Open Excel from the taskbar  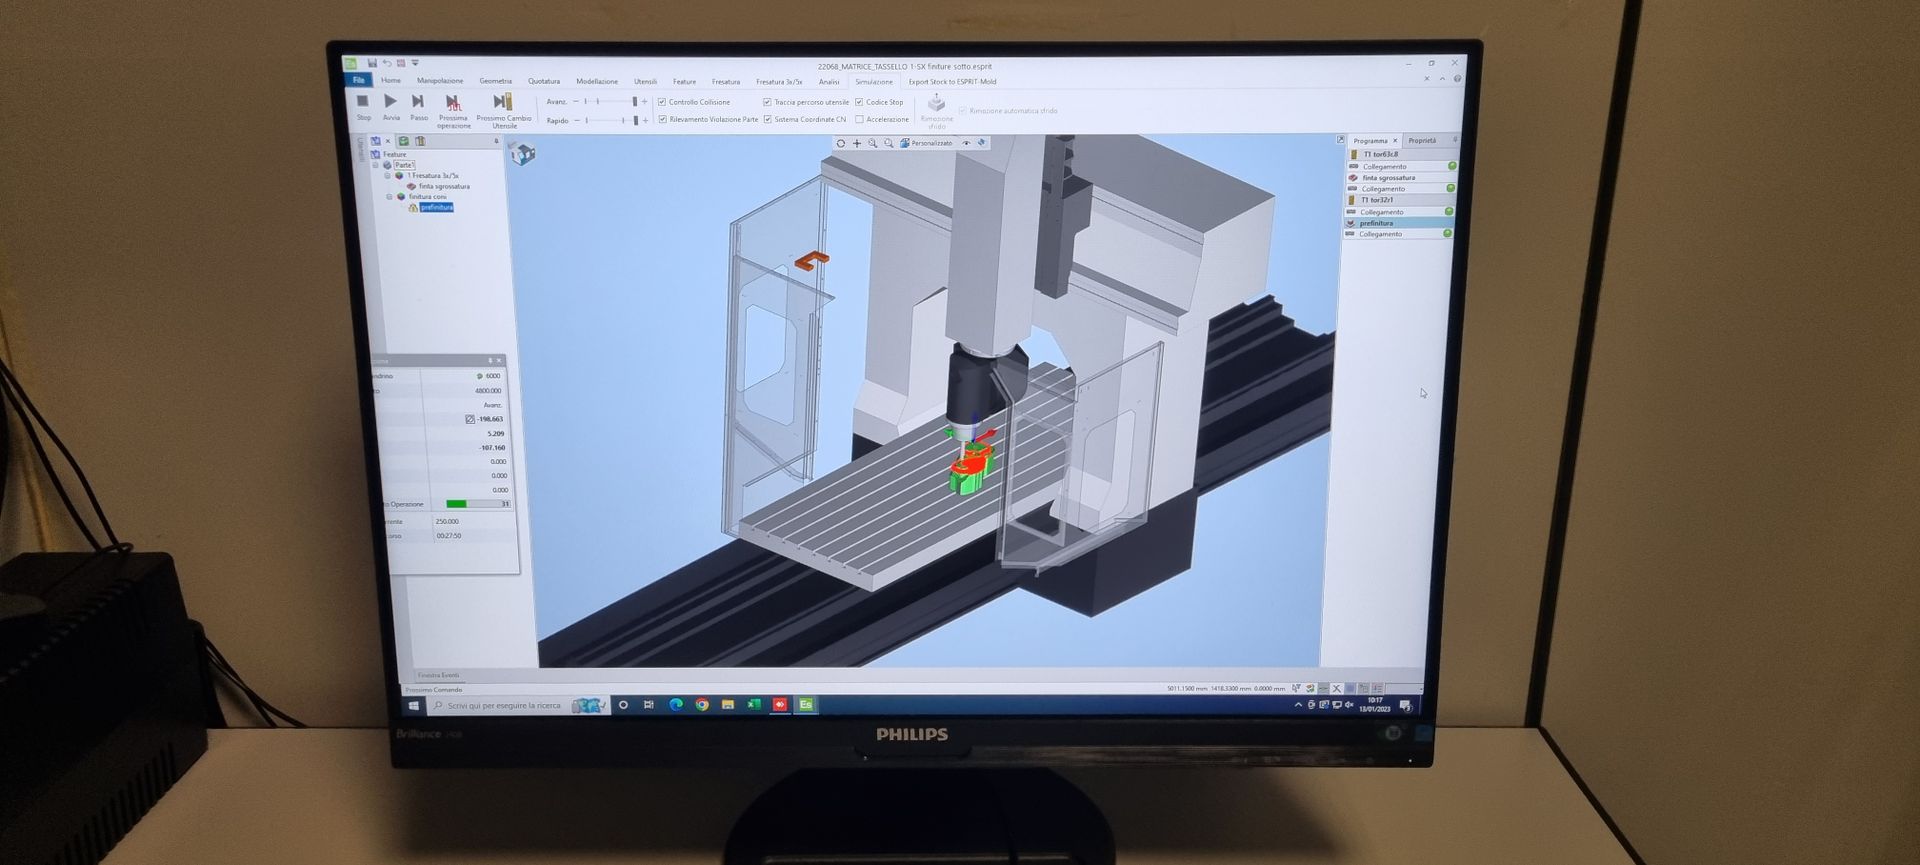[754, 705]
